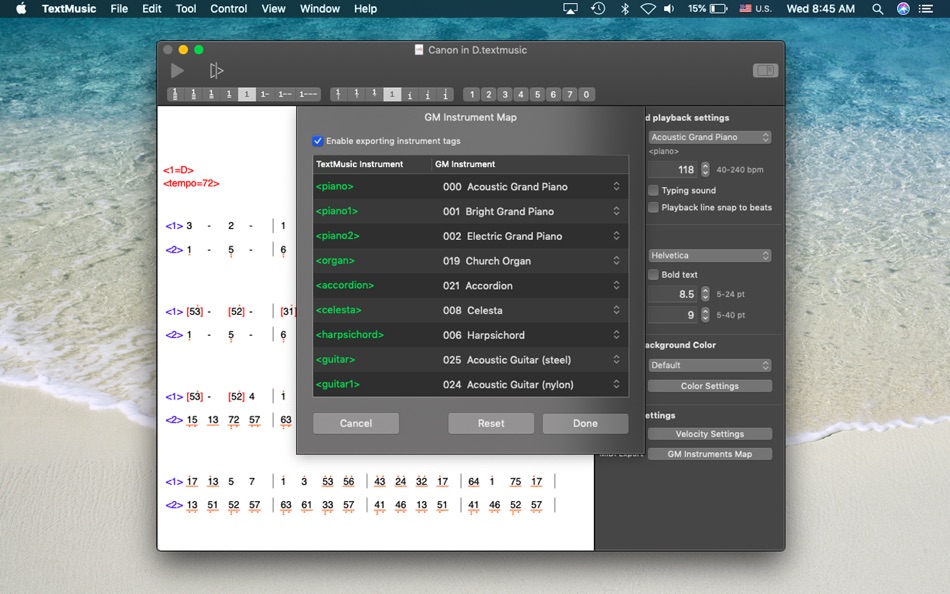Open the Help menu
The image size is (950, 594).
tap(365, 8)
